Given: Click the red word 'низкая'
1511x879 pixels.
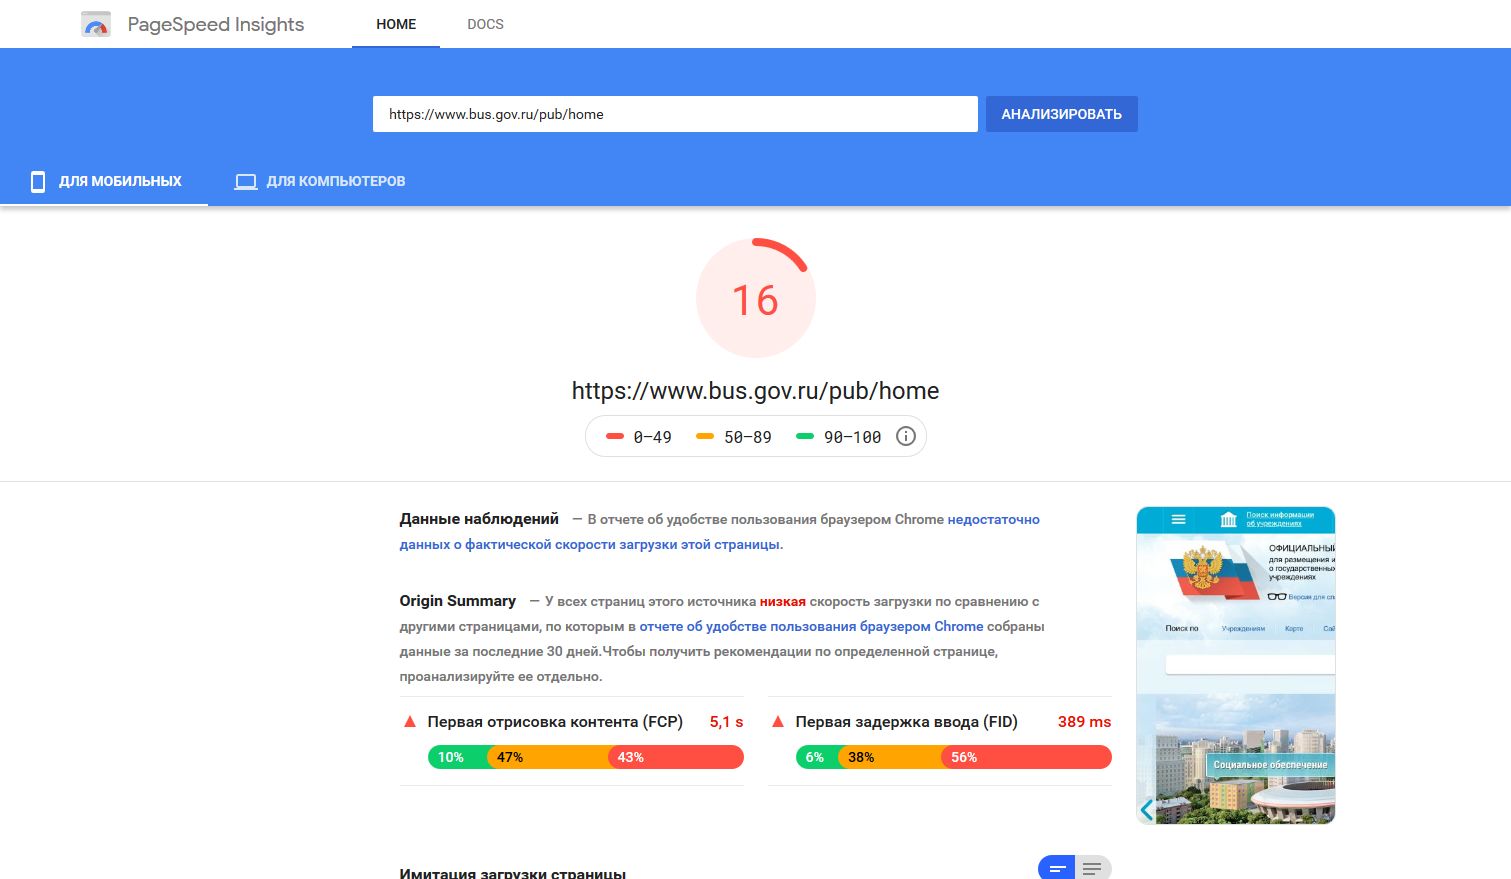Looking at the screenshot, I should [782, 601].
